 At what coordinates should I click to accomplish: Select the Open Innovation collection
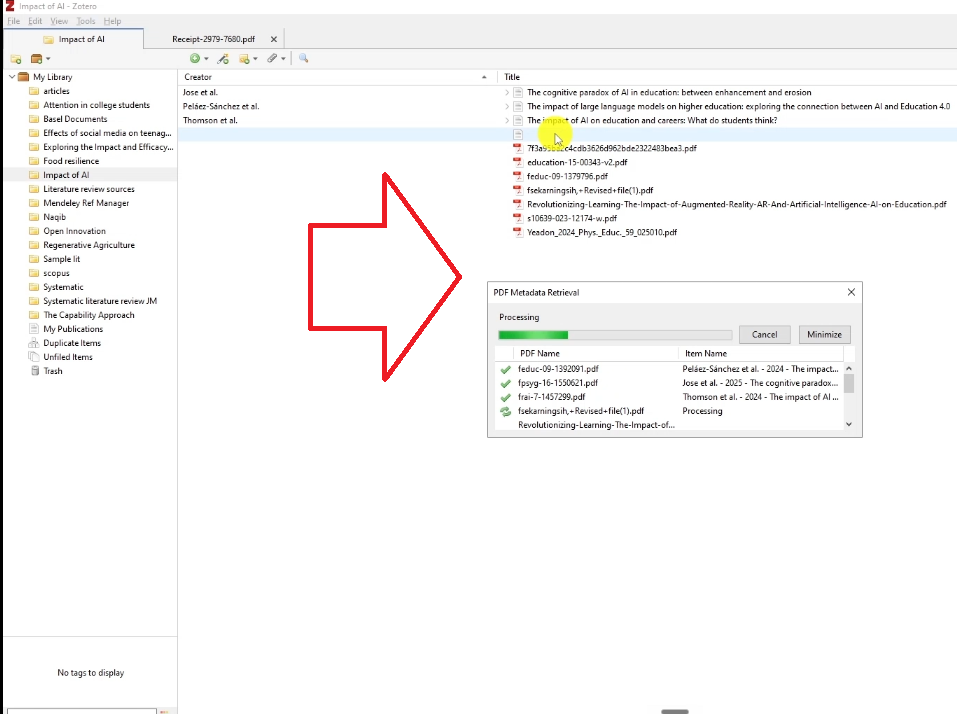click(74, 231)
